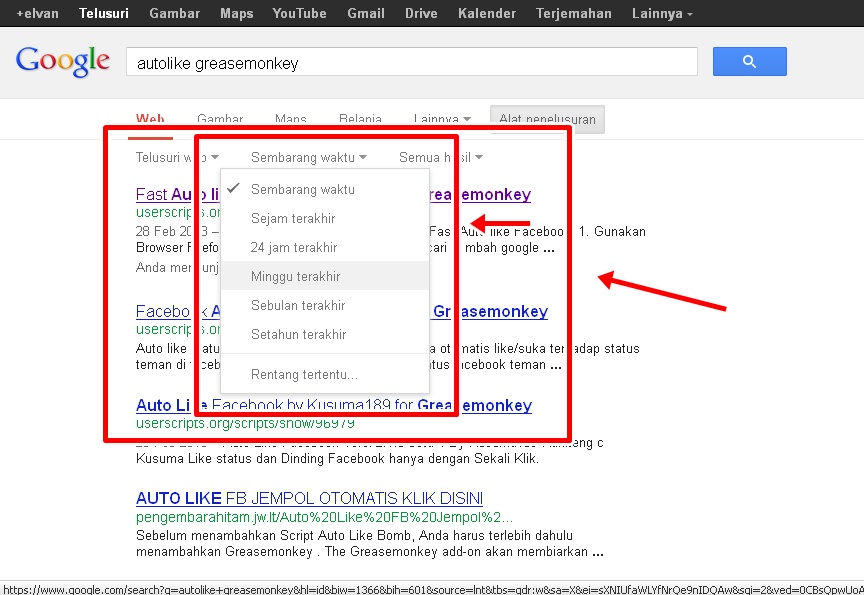Open Terjemahan in the top black bar
Viewport: 864px width, 595px height.
[x=574, y=13]
